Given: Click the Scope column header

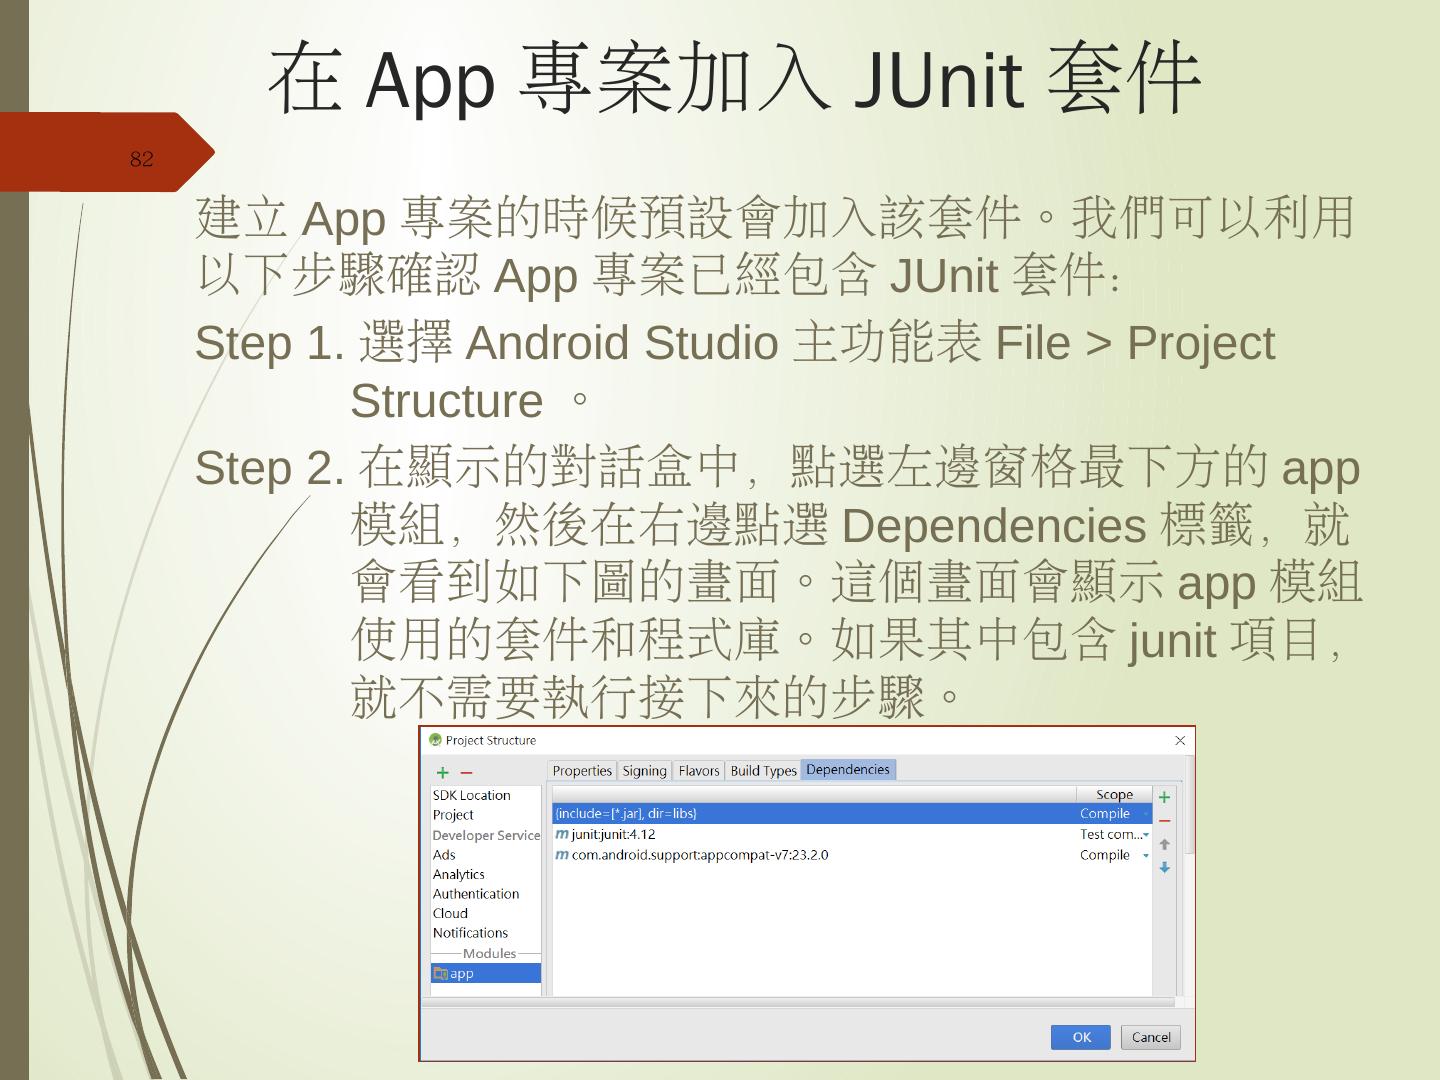Looking at the screenshot, I should (x=1114, y=794).
